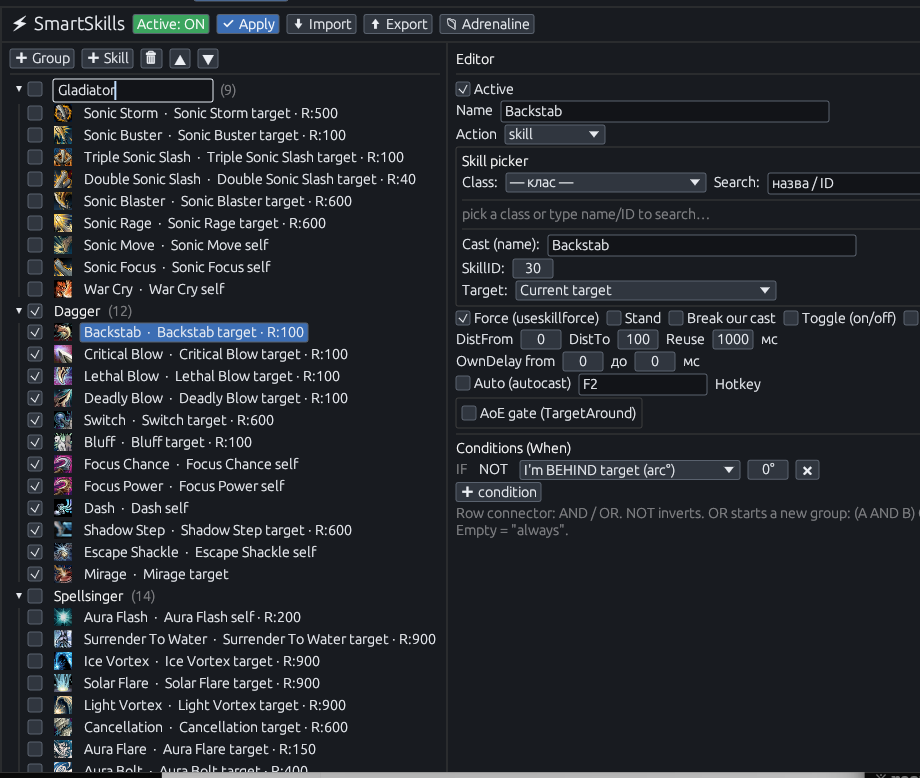Toggle the Active: ON button
This screenshot has height=778, width=920.
(171, 24)
